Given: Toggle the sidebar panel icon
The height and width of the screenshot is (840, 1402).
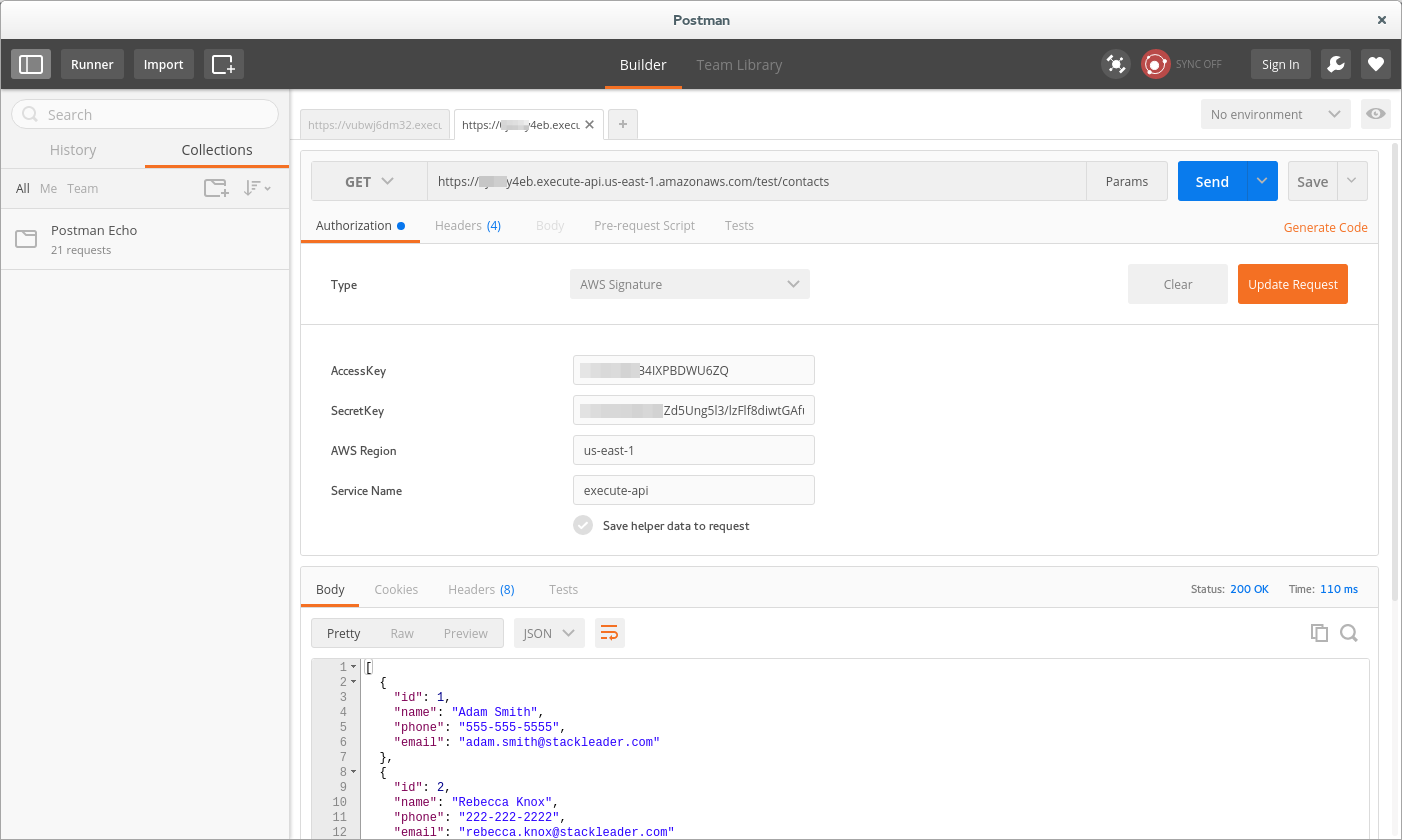Looking at the screenshot, I should click(31, 64).
